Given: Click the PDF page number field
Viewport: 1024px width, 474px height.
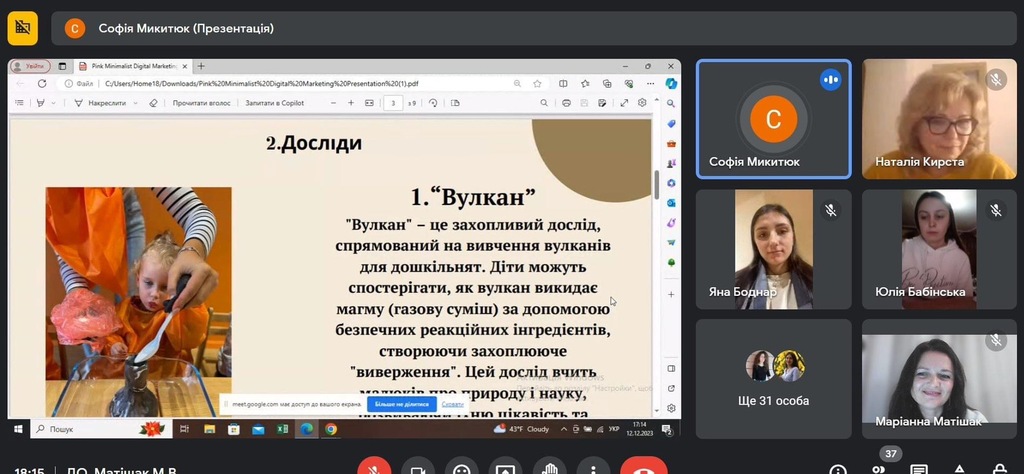Looking at the screenshot, I should tap(394, 103).
